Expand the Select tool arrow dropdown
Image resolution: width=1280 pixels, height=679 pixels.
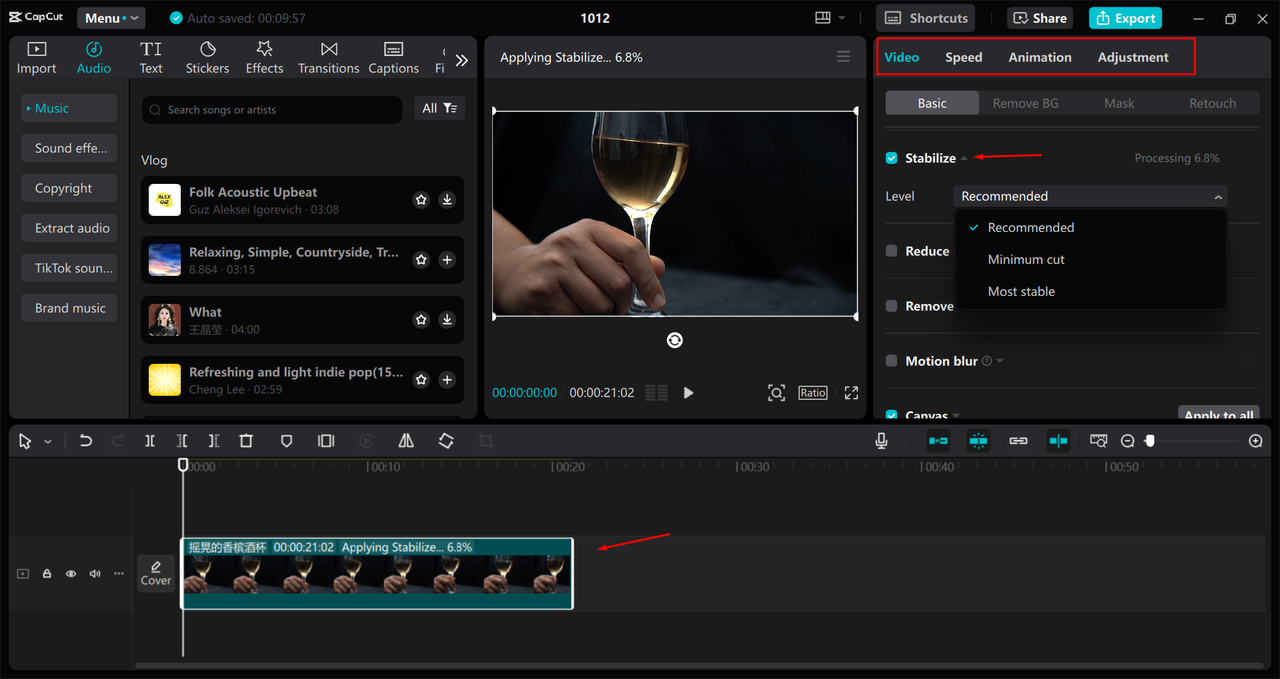pyautogui.click(x=47, y=442)
